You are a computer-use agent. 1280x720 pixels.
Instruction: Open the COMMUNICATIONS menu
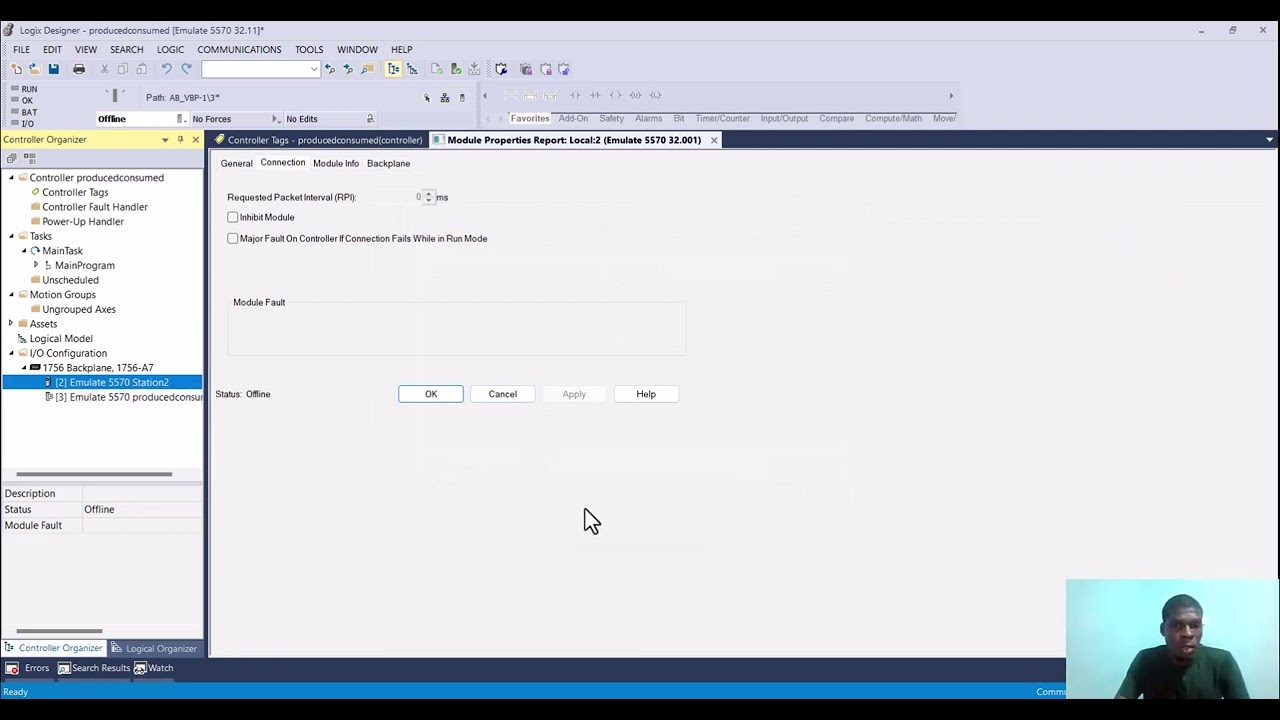[239, 49]
